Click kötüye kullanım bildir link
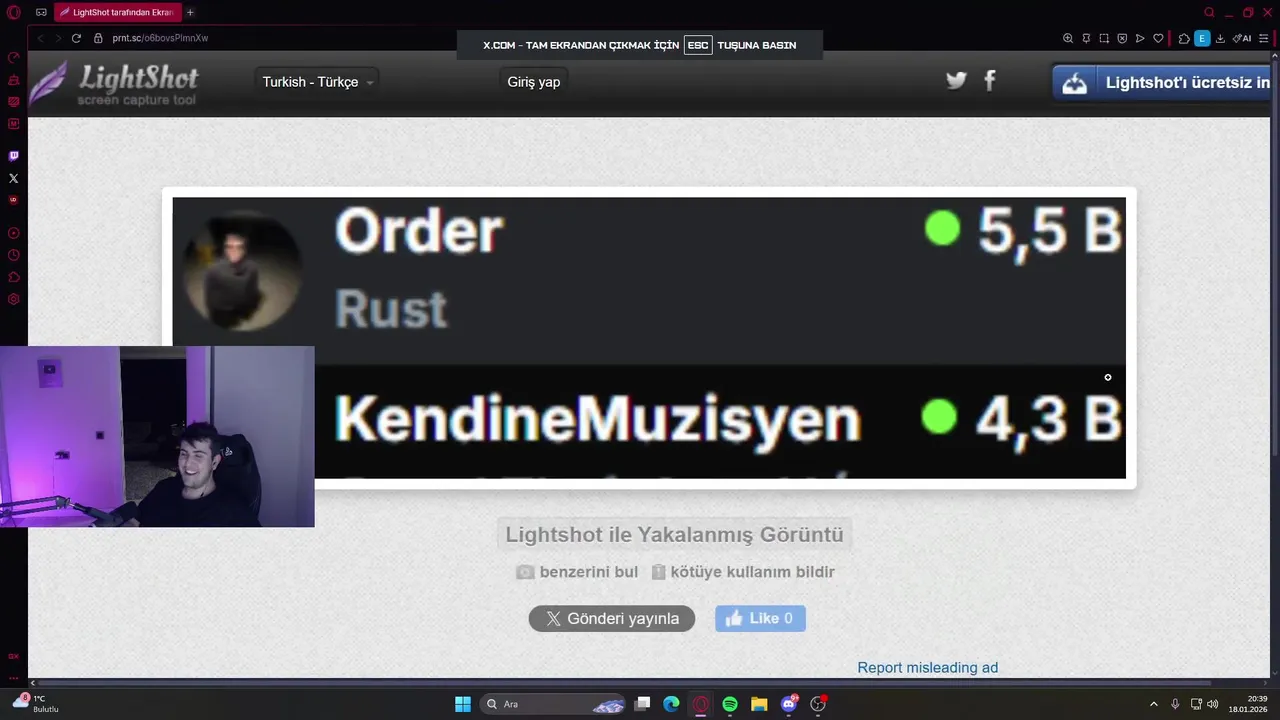Image resolution: width=1280 pixels, height=720 pixels. click(x=743, y=572)
